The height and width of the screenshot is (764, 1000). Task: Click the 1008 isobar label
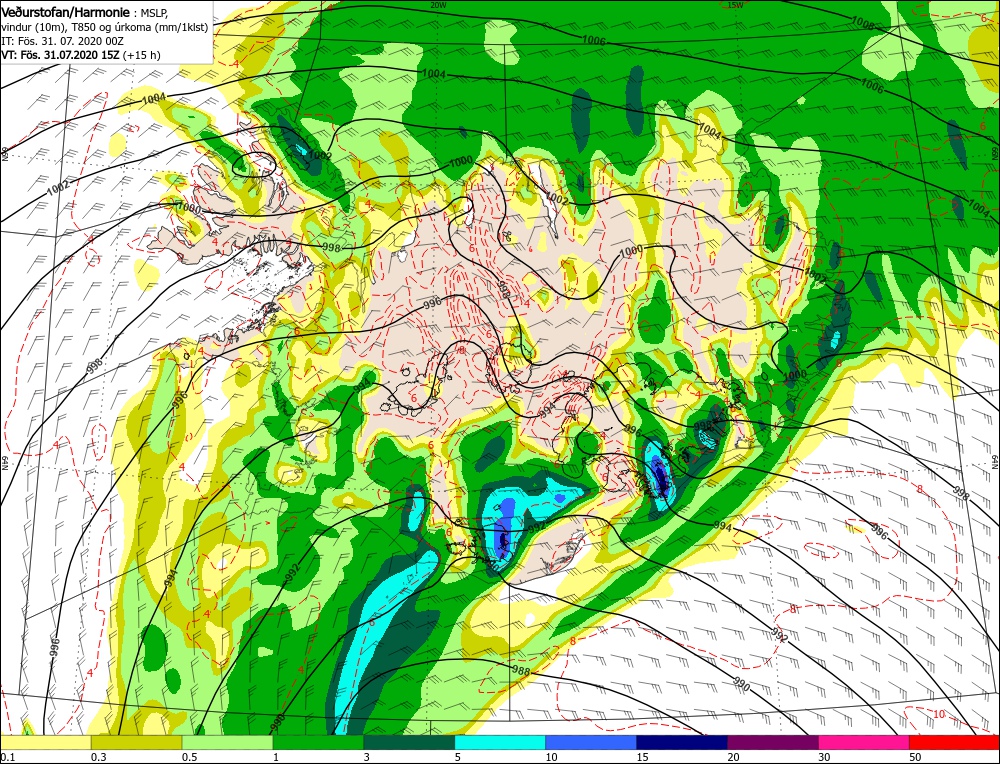tap(862, 24)
